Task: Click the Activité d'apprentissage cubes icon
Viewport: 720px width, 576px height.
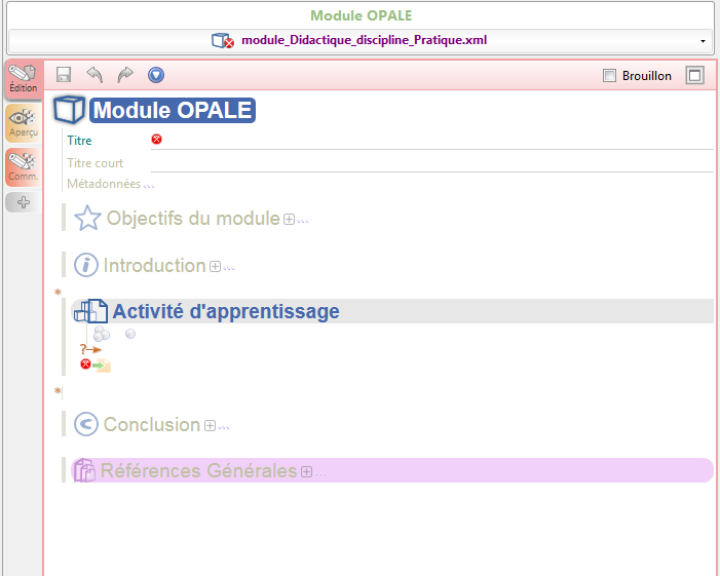Action: pos(91,311)
